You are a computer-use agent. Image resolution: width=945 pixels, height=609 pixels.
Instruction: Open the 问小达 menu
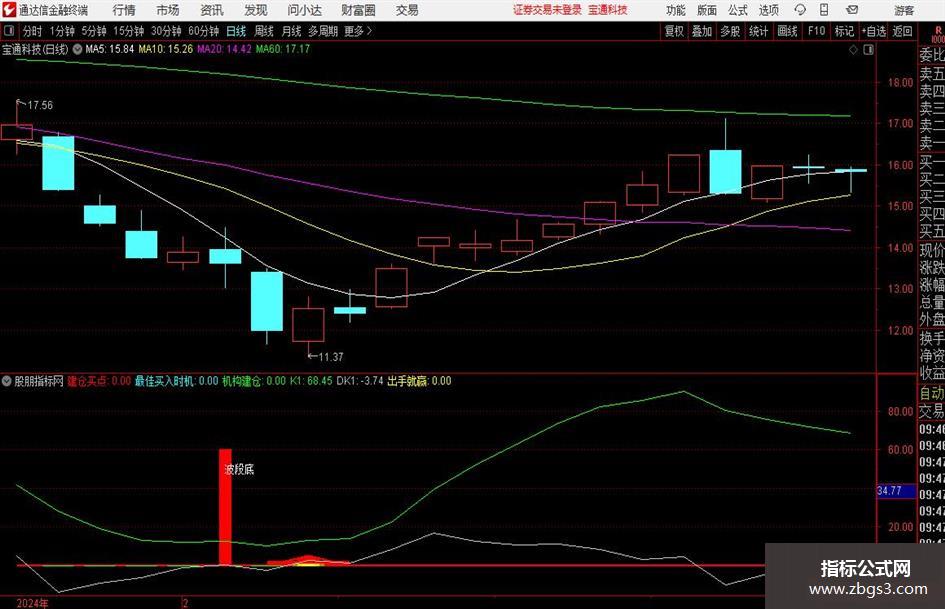coord(304,10)
